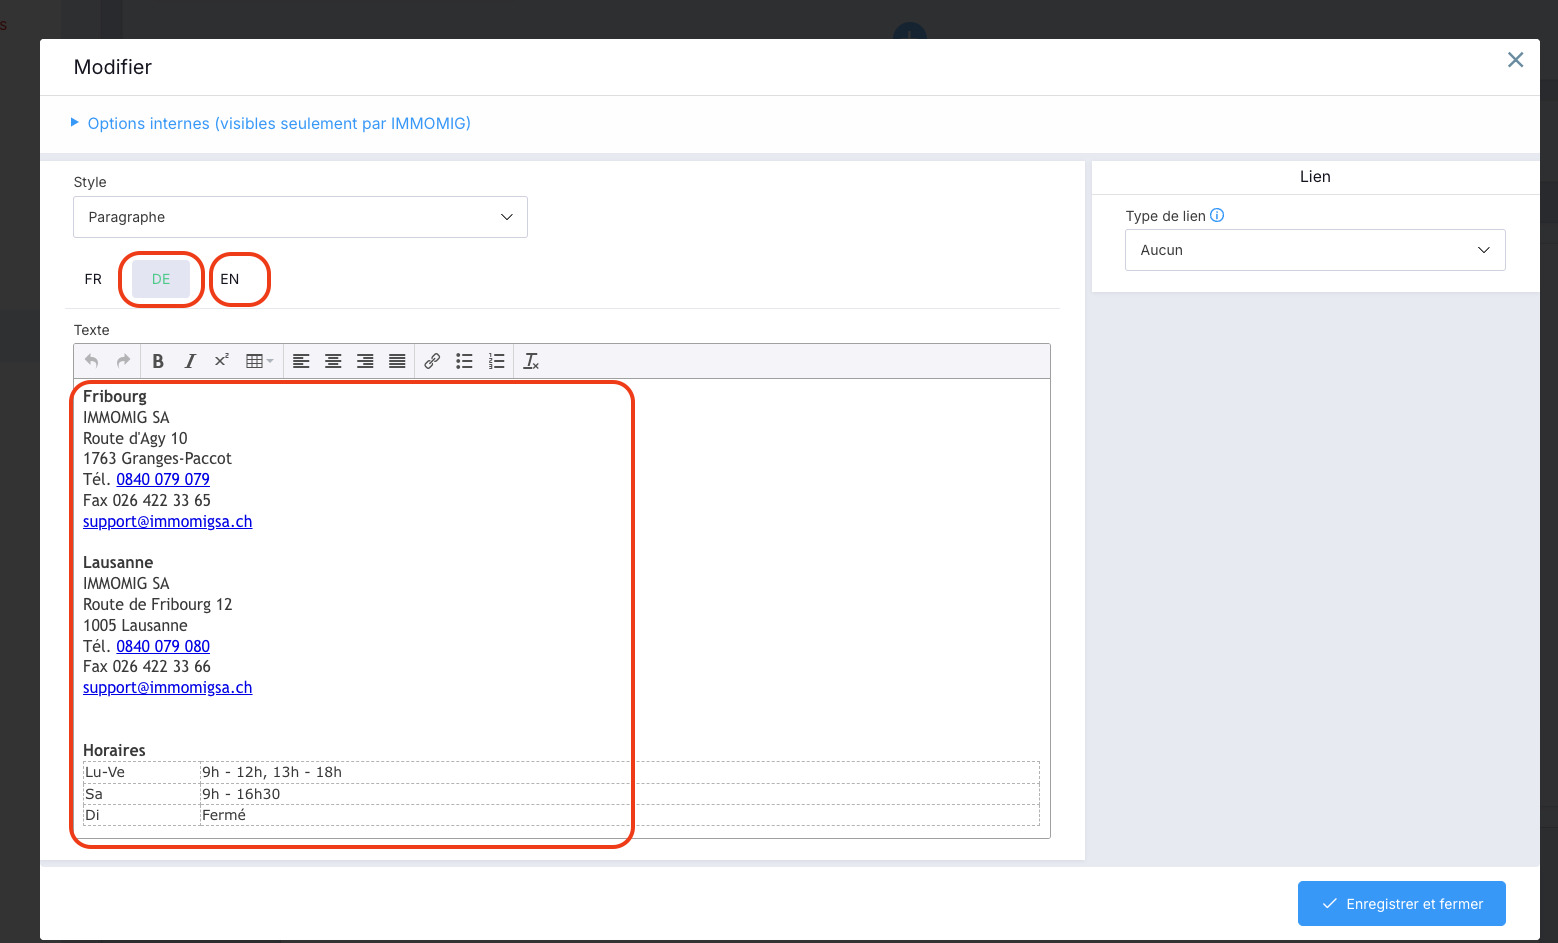Click the text 'Fax 026 422 33 66'
This screenshot has width=1558, height=943.
tap(147, 666)
